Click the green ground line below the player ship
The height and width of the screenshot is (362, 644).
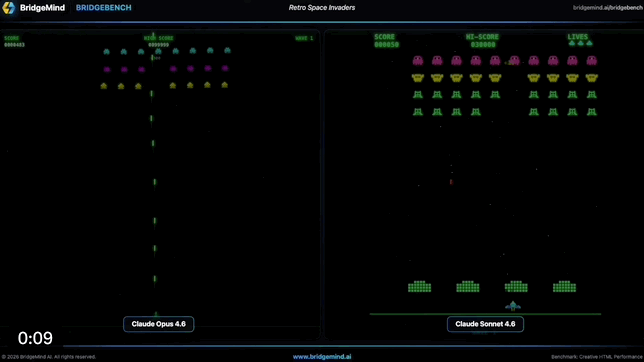pos(485,314)
